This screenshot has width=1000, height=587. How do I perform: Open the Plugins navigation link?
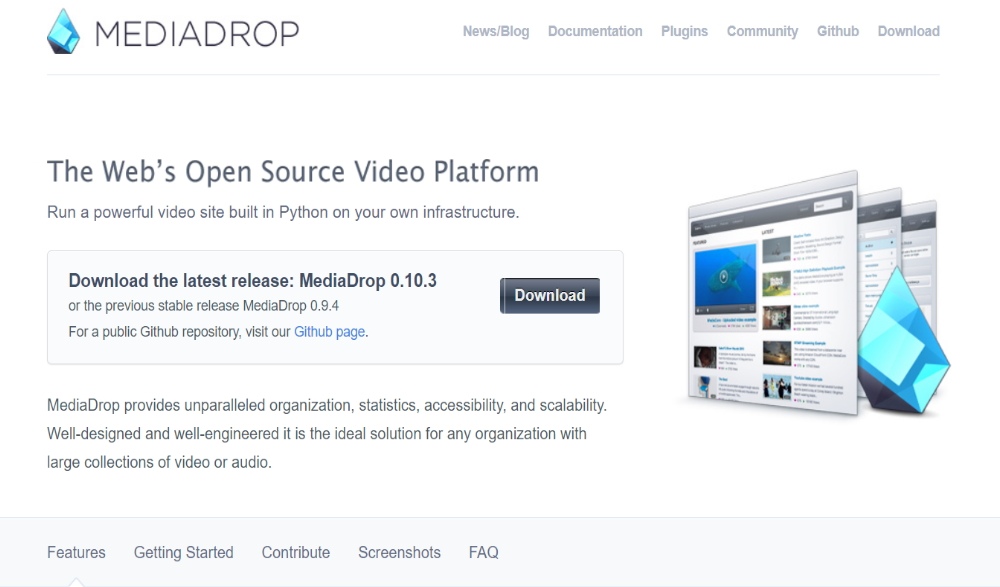pos(684,31)
